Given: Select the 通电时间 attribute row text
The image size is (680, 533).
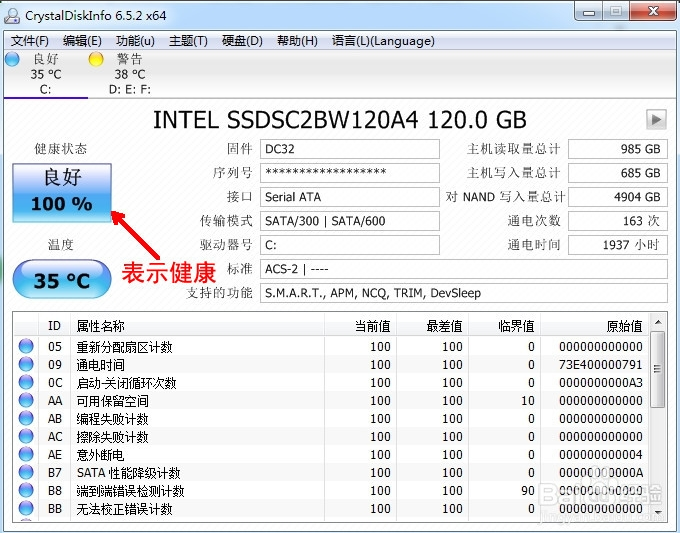Looking at the screenshot, I should click(100, 365).
